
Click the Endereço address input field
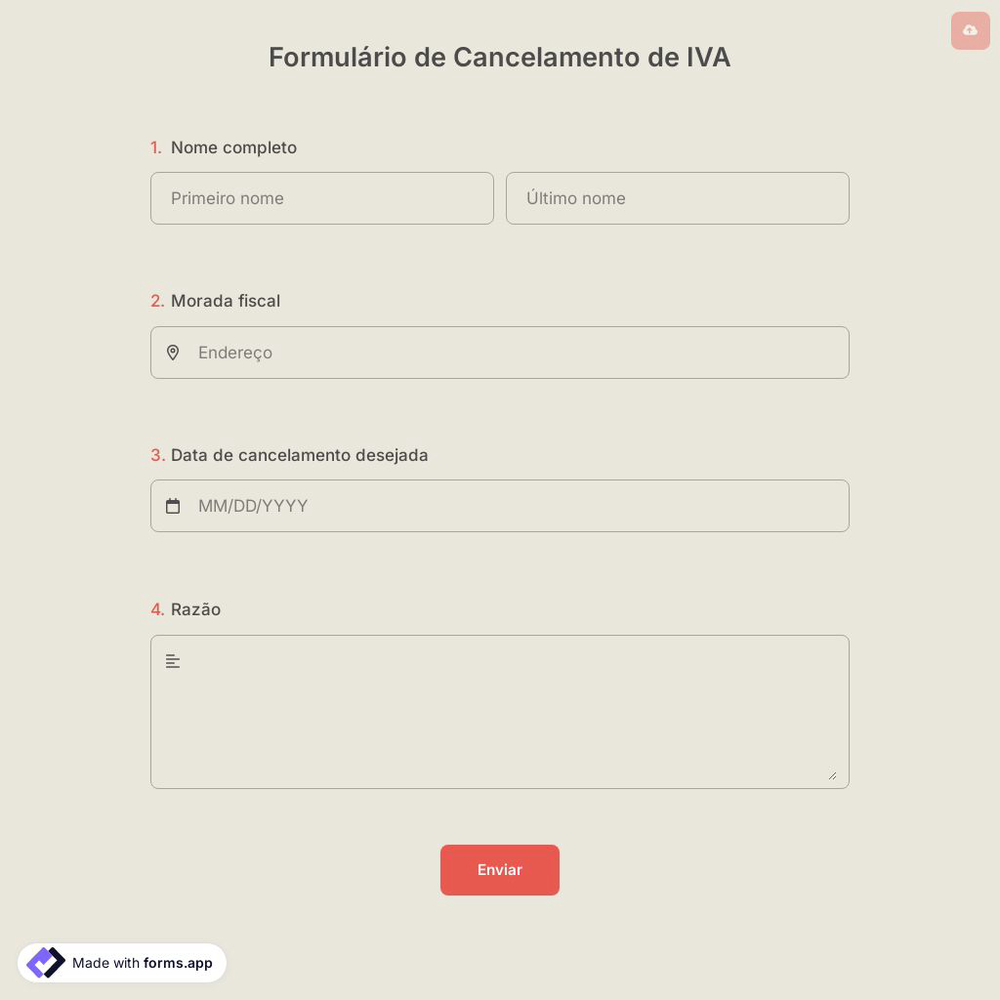[500, 352]
